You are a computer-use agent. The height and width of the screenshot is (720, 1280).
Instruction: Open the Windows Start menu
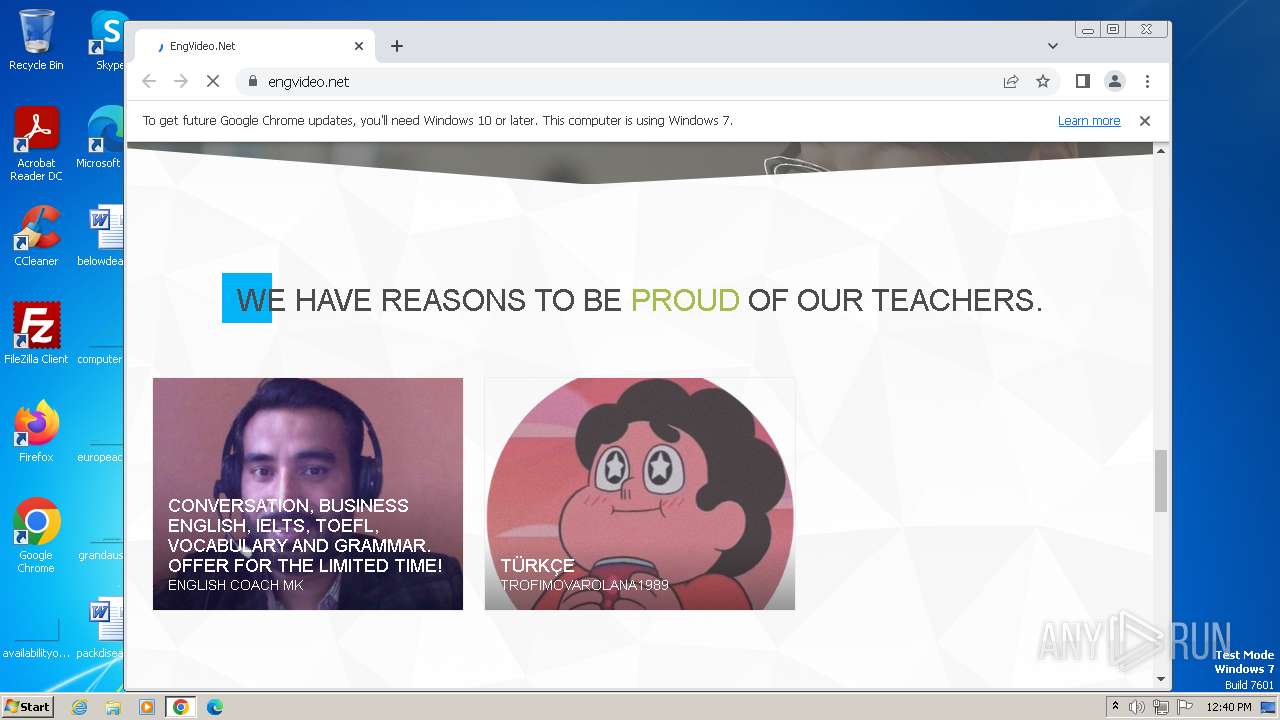point(28,706)
